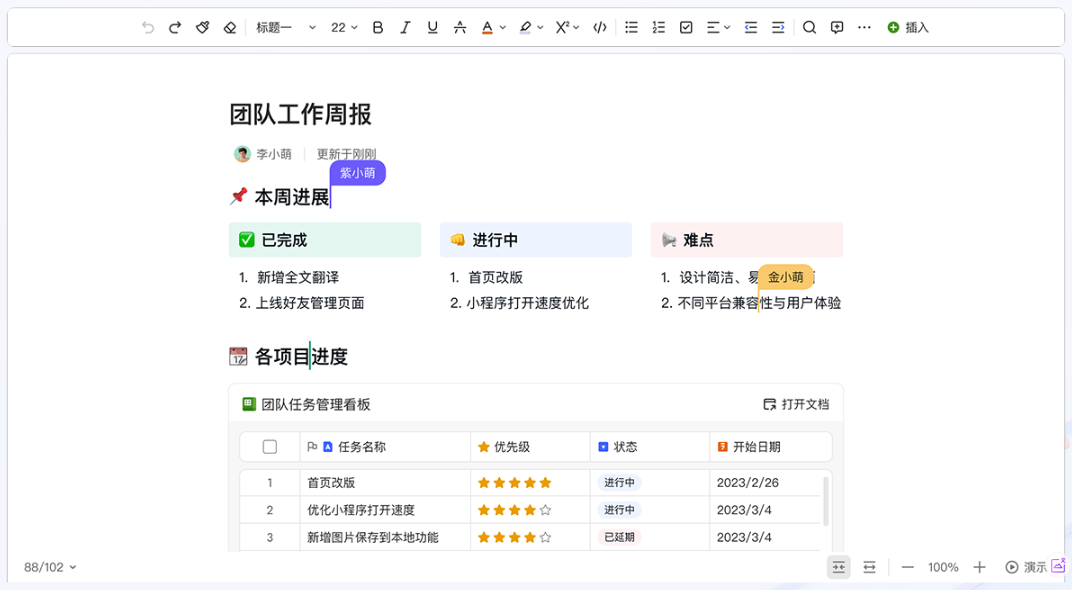The height and width of the screenshot is (590, 1072).
Task: Tick the select-all checkbox in table header
Action: coord(270,447)
